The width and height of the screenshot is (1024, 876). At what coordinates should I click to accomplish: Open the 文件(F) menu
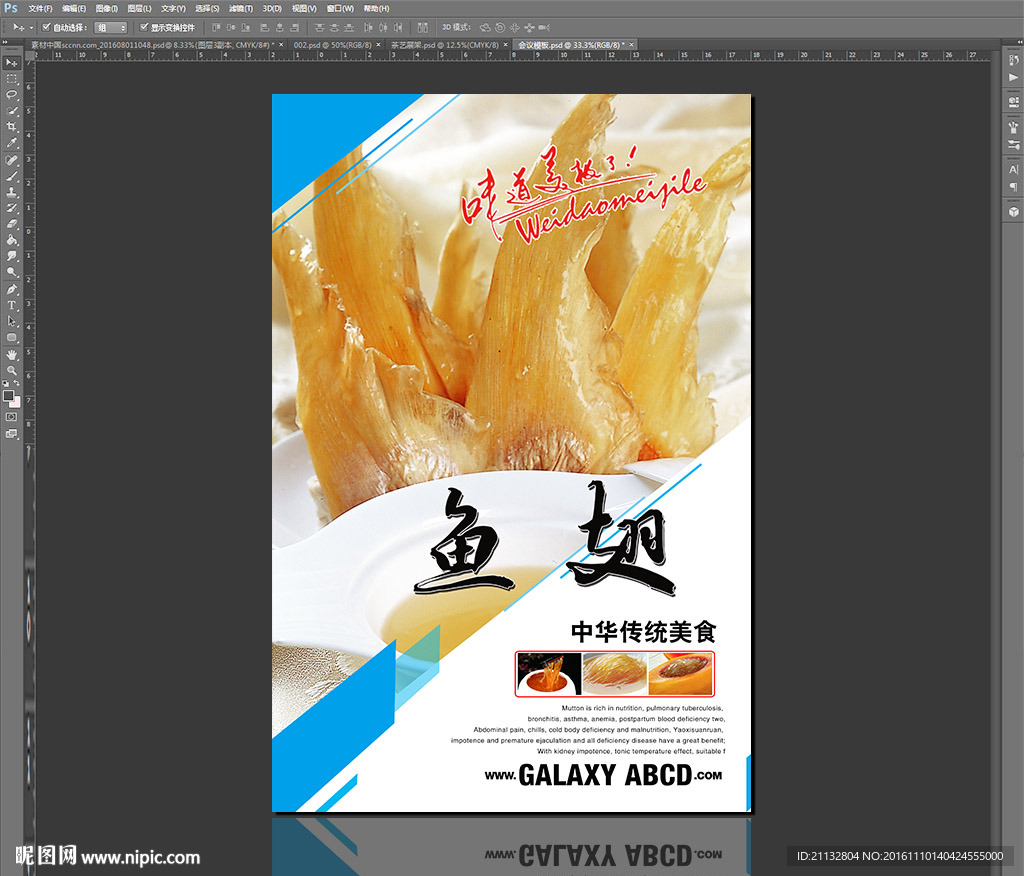click(x=40, y=8)
